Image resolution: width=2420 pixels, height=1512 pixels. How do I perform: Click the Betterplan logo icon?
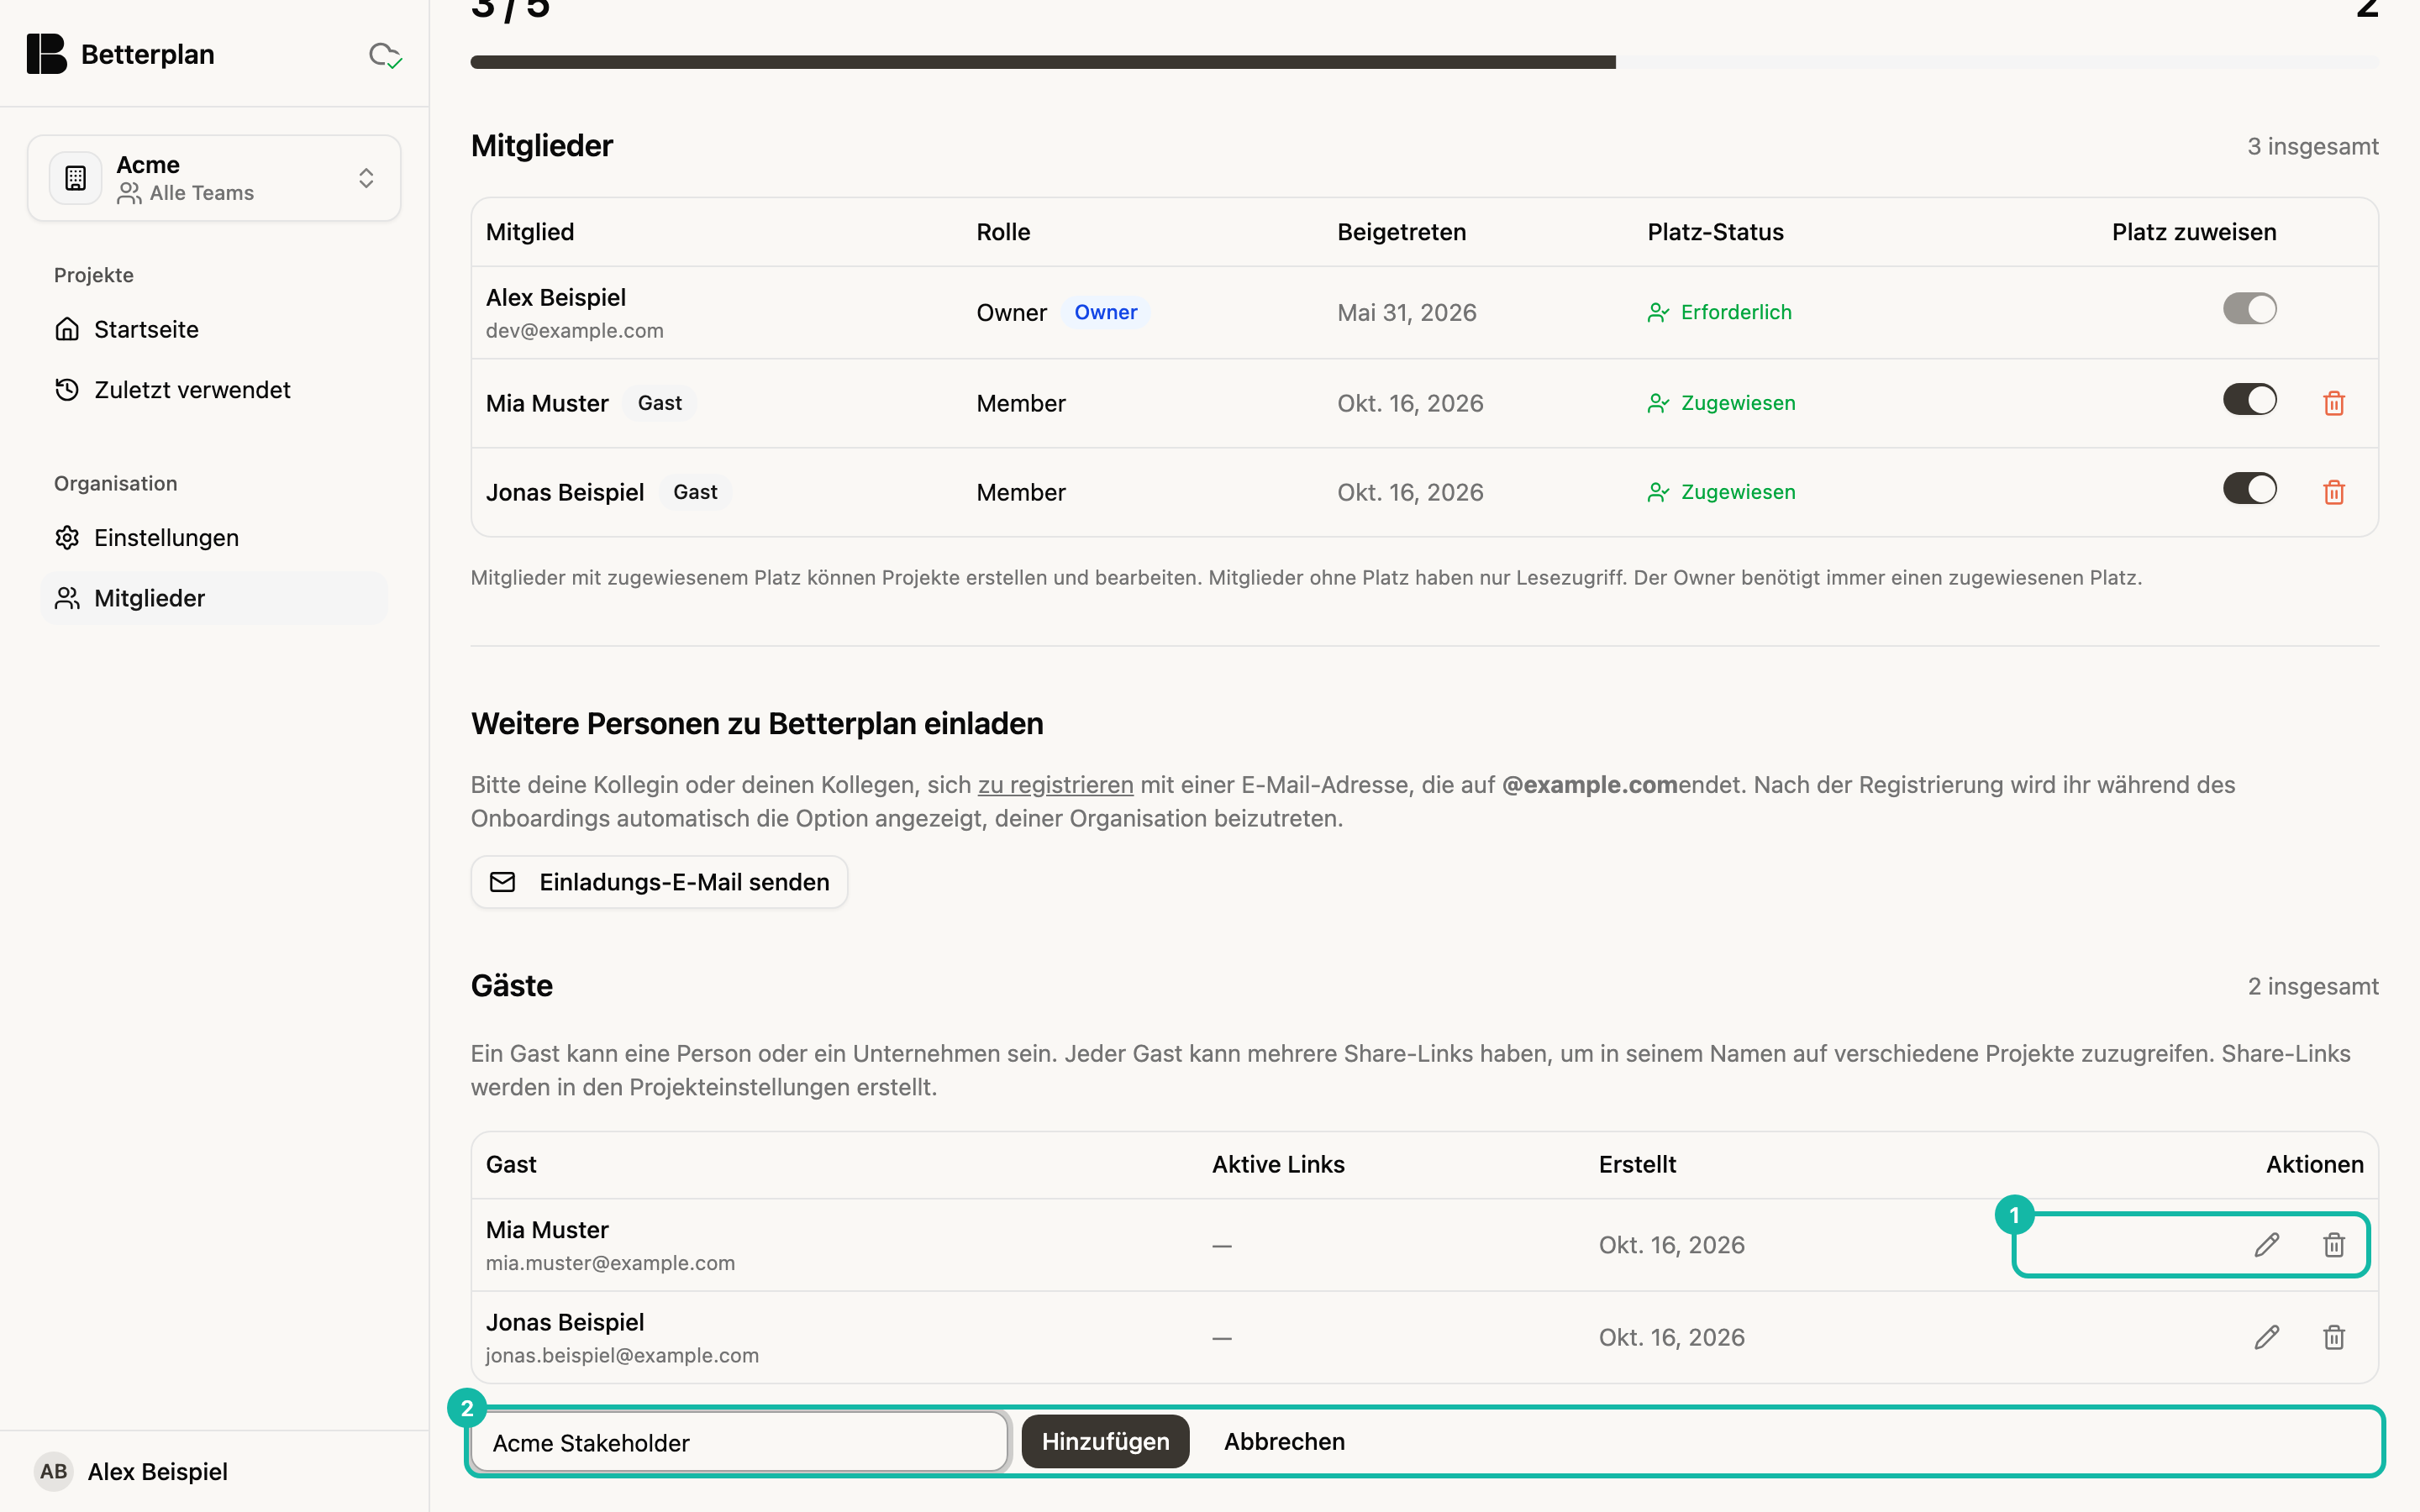[46, 54]
